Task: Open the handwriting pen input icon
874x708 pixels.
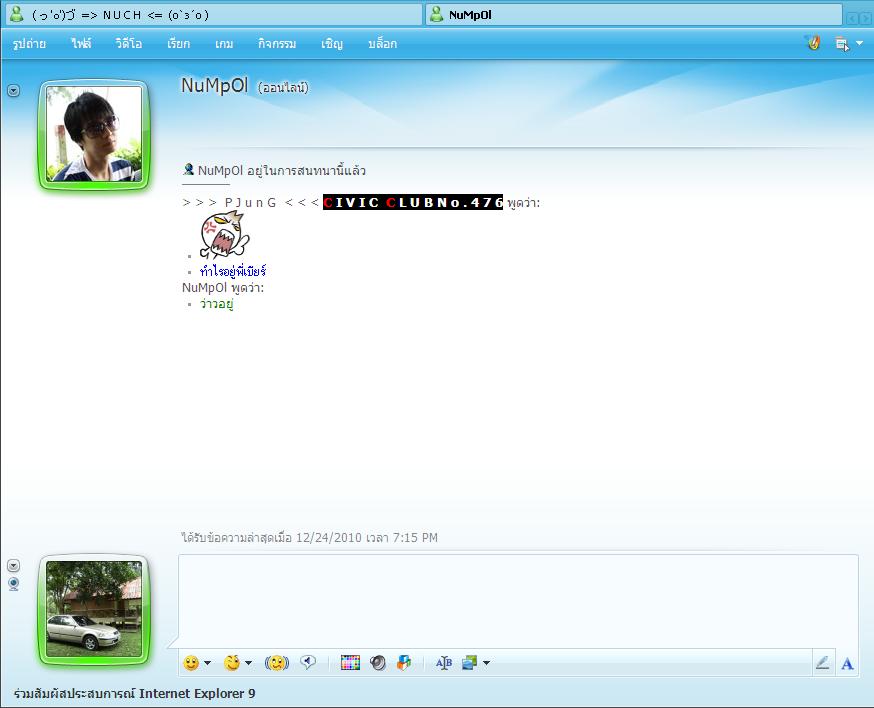Action: pos(822,662)
